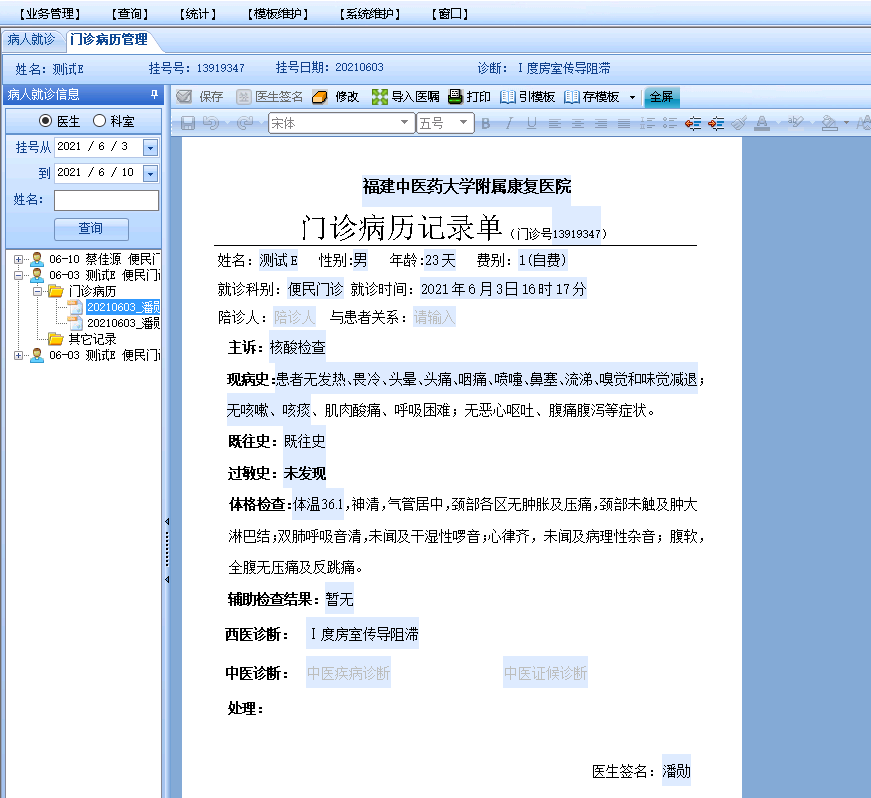Click the 请输入 relationship field
871x798 pixels.
[x=434, y=317]
